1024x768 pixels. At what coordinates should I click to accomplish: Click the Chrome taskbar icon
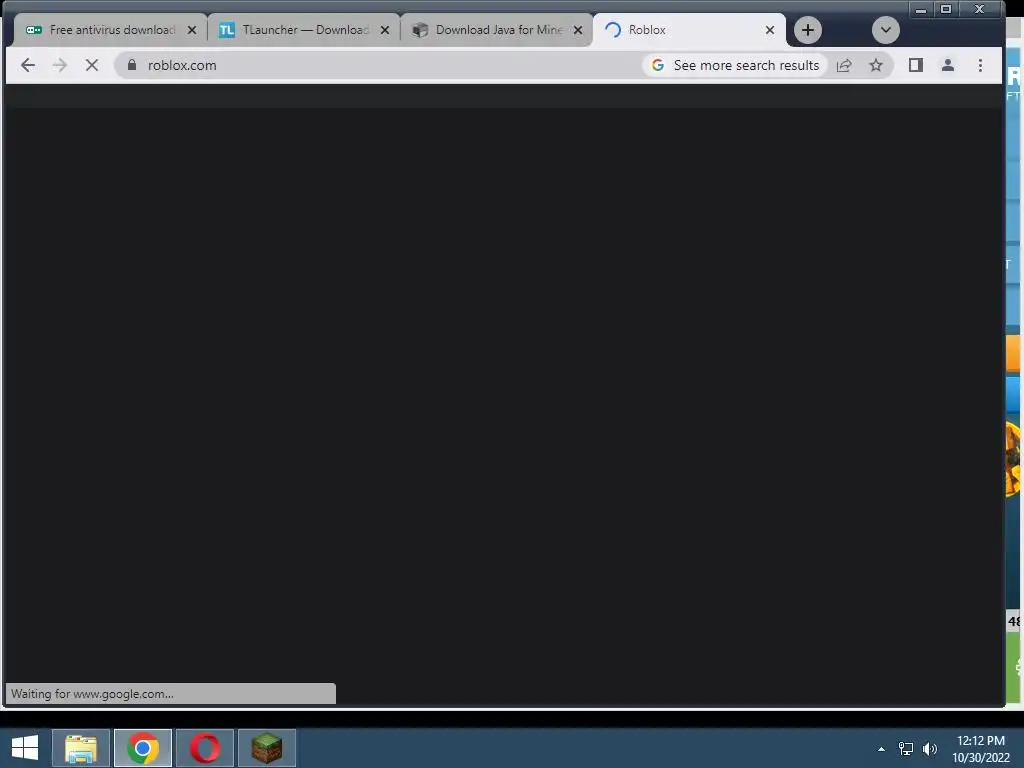(143, 748)
